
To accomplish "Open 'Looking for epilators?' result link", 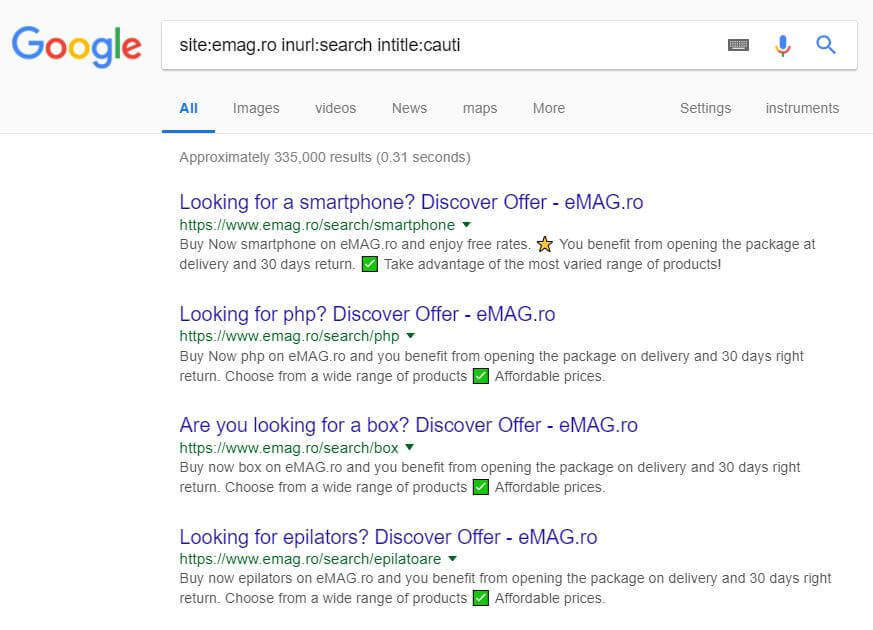I will point(388,537).
